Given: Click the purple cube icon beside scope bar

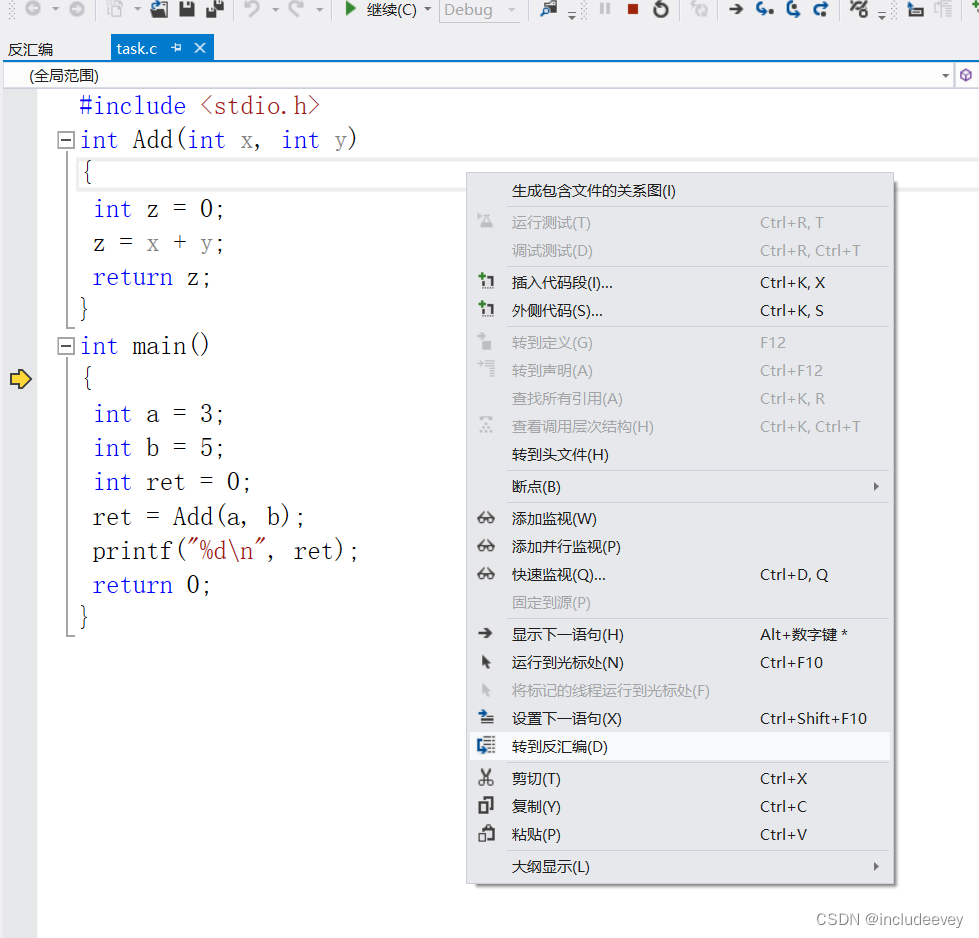Looking at the screenshot, I should click(966, 76).
